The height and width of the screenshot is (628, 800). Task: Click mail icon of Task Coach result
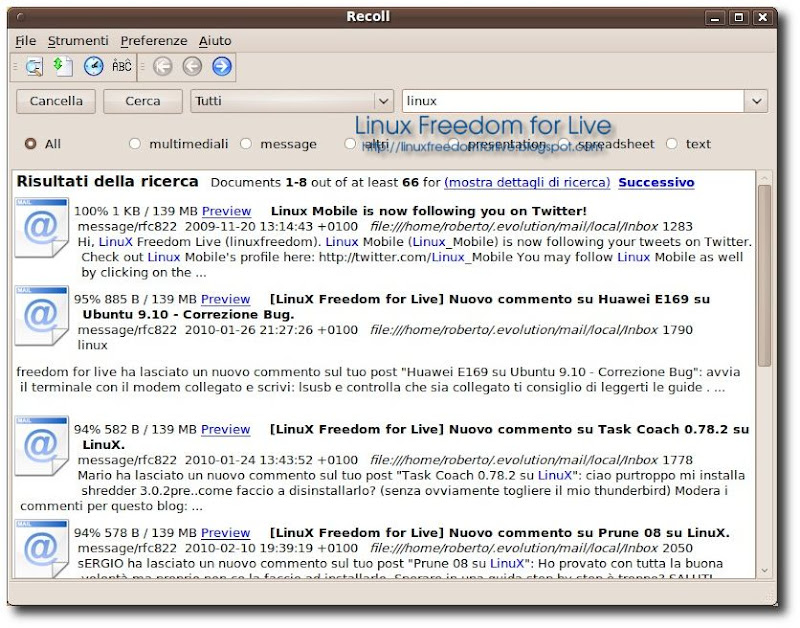[41, 446]
